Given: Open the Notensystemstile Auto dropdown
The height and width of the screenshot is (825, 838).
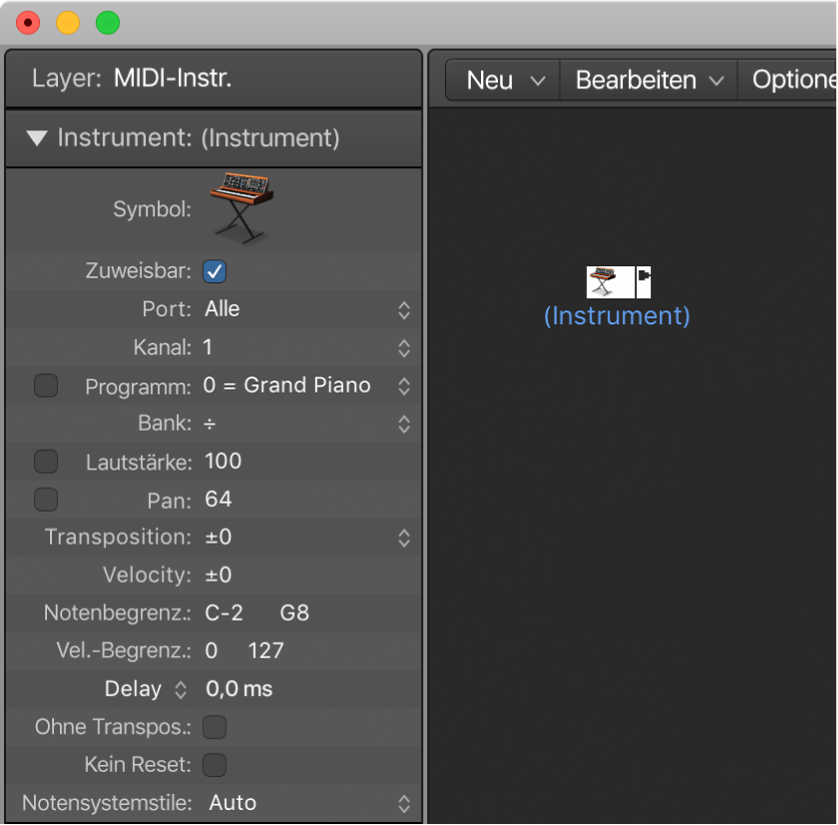Looking at the screenshot, I should (309, 803).
